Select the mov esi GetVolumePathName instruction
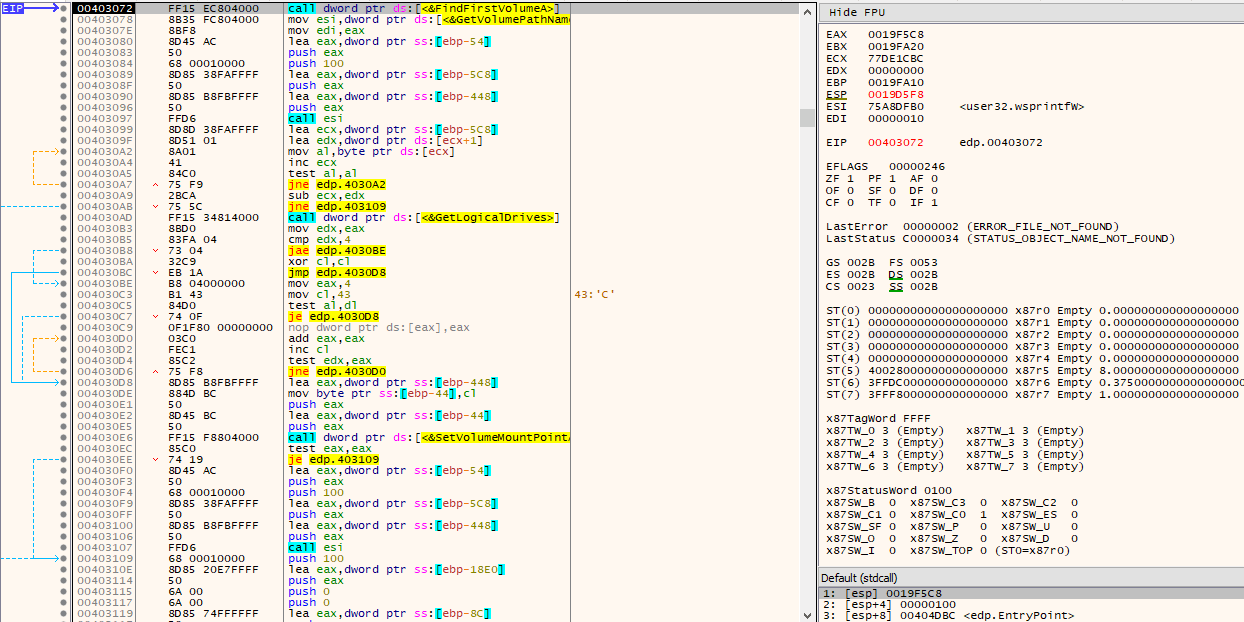The height and width of the screenshot is (622, 1244). (x=429, y=19)
